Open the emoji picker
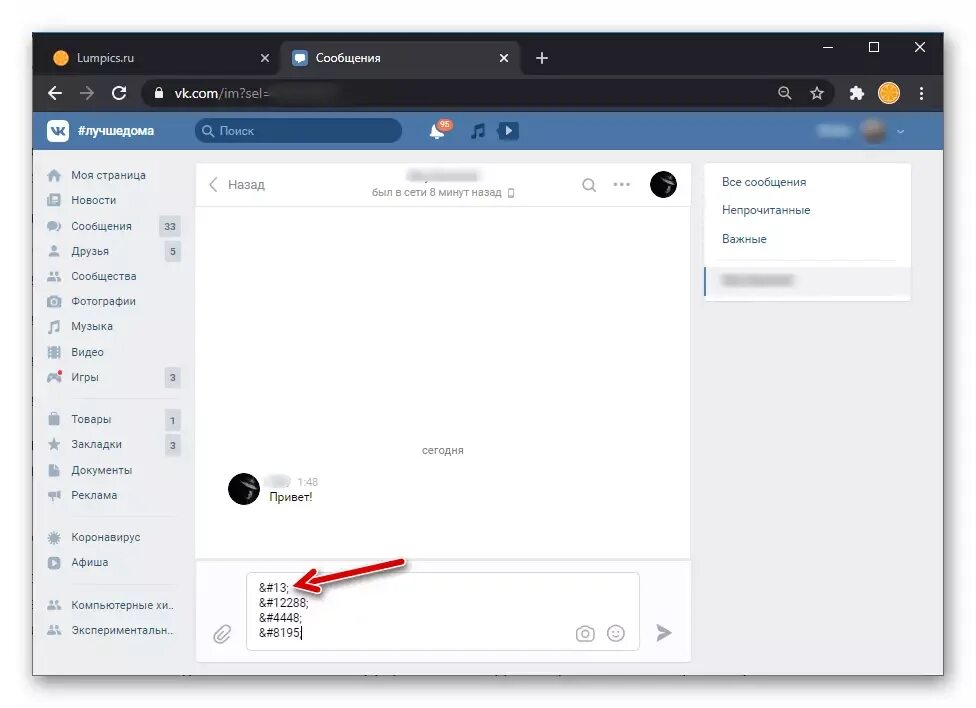Viewport: 976px width, 708px height. tap(616, 633)
